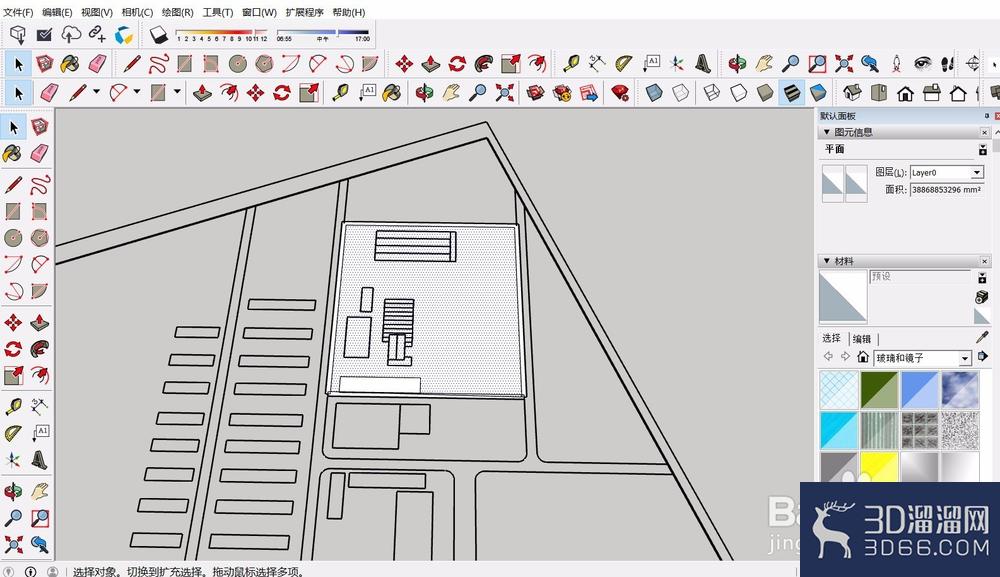
Task: Select the 3D Text tool
Action: (x=39, y=459)
